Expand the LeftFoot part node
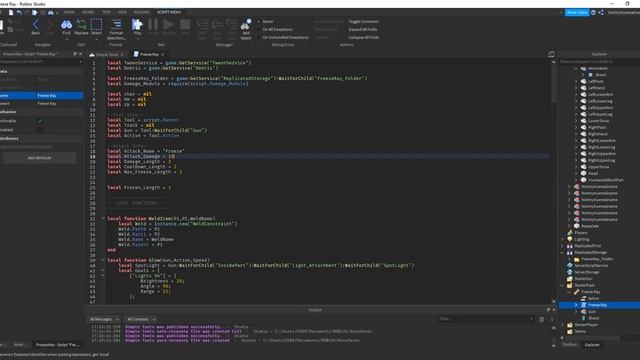The width and height of the screenshot is (640, 360). point(576,81)
